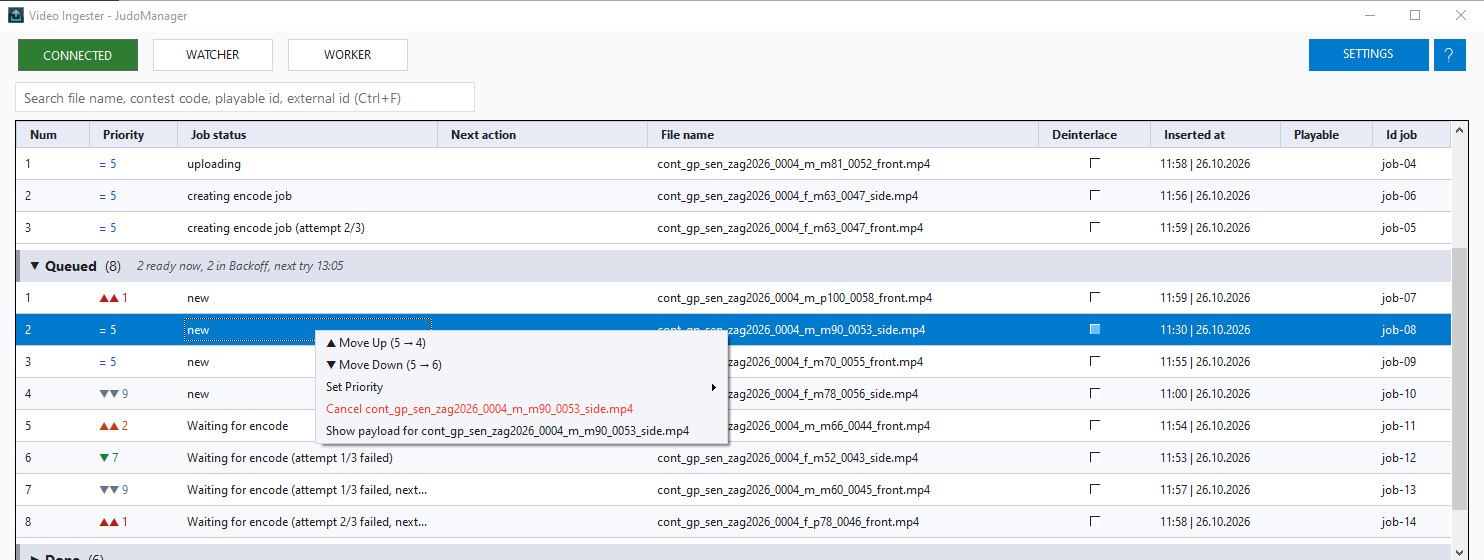Open the WATCHER panel button

coord(213,55)
